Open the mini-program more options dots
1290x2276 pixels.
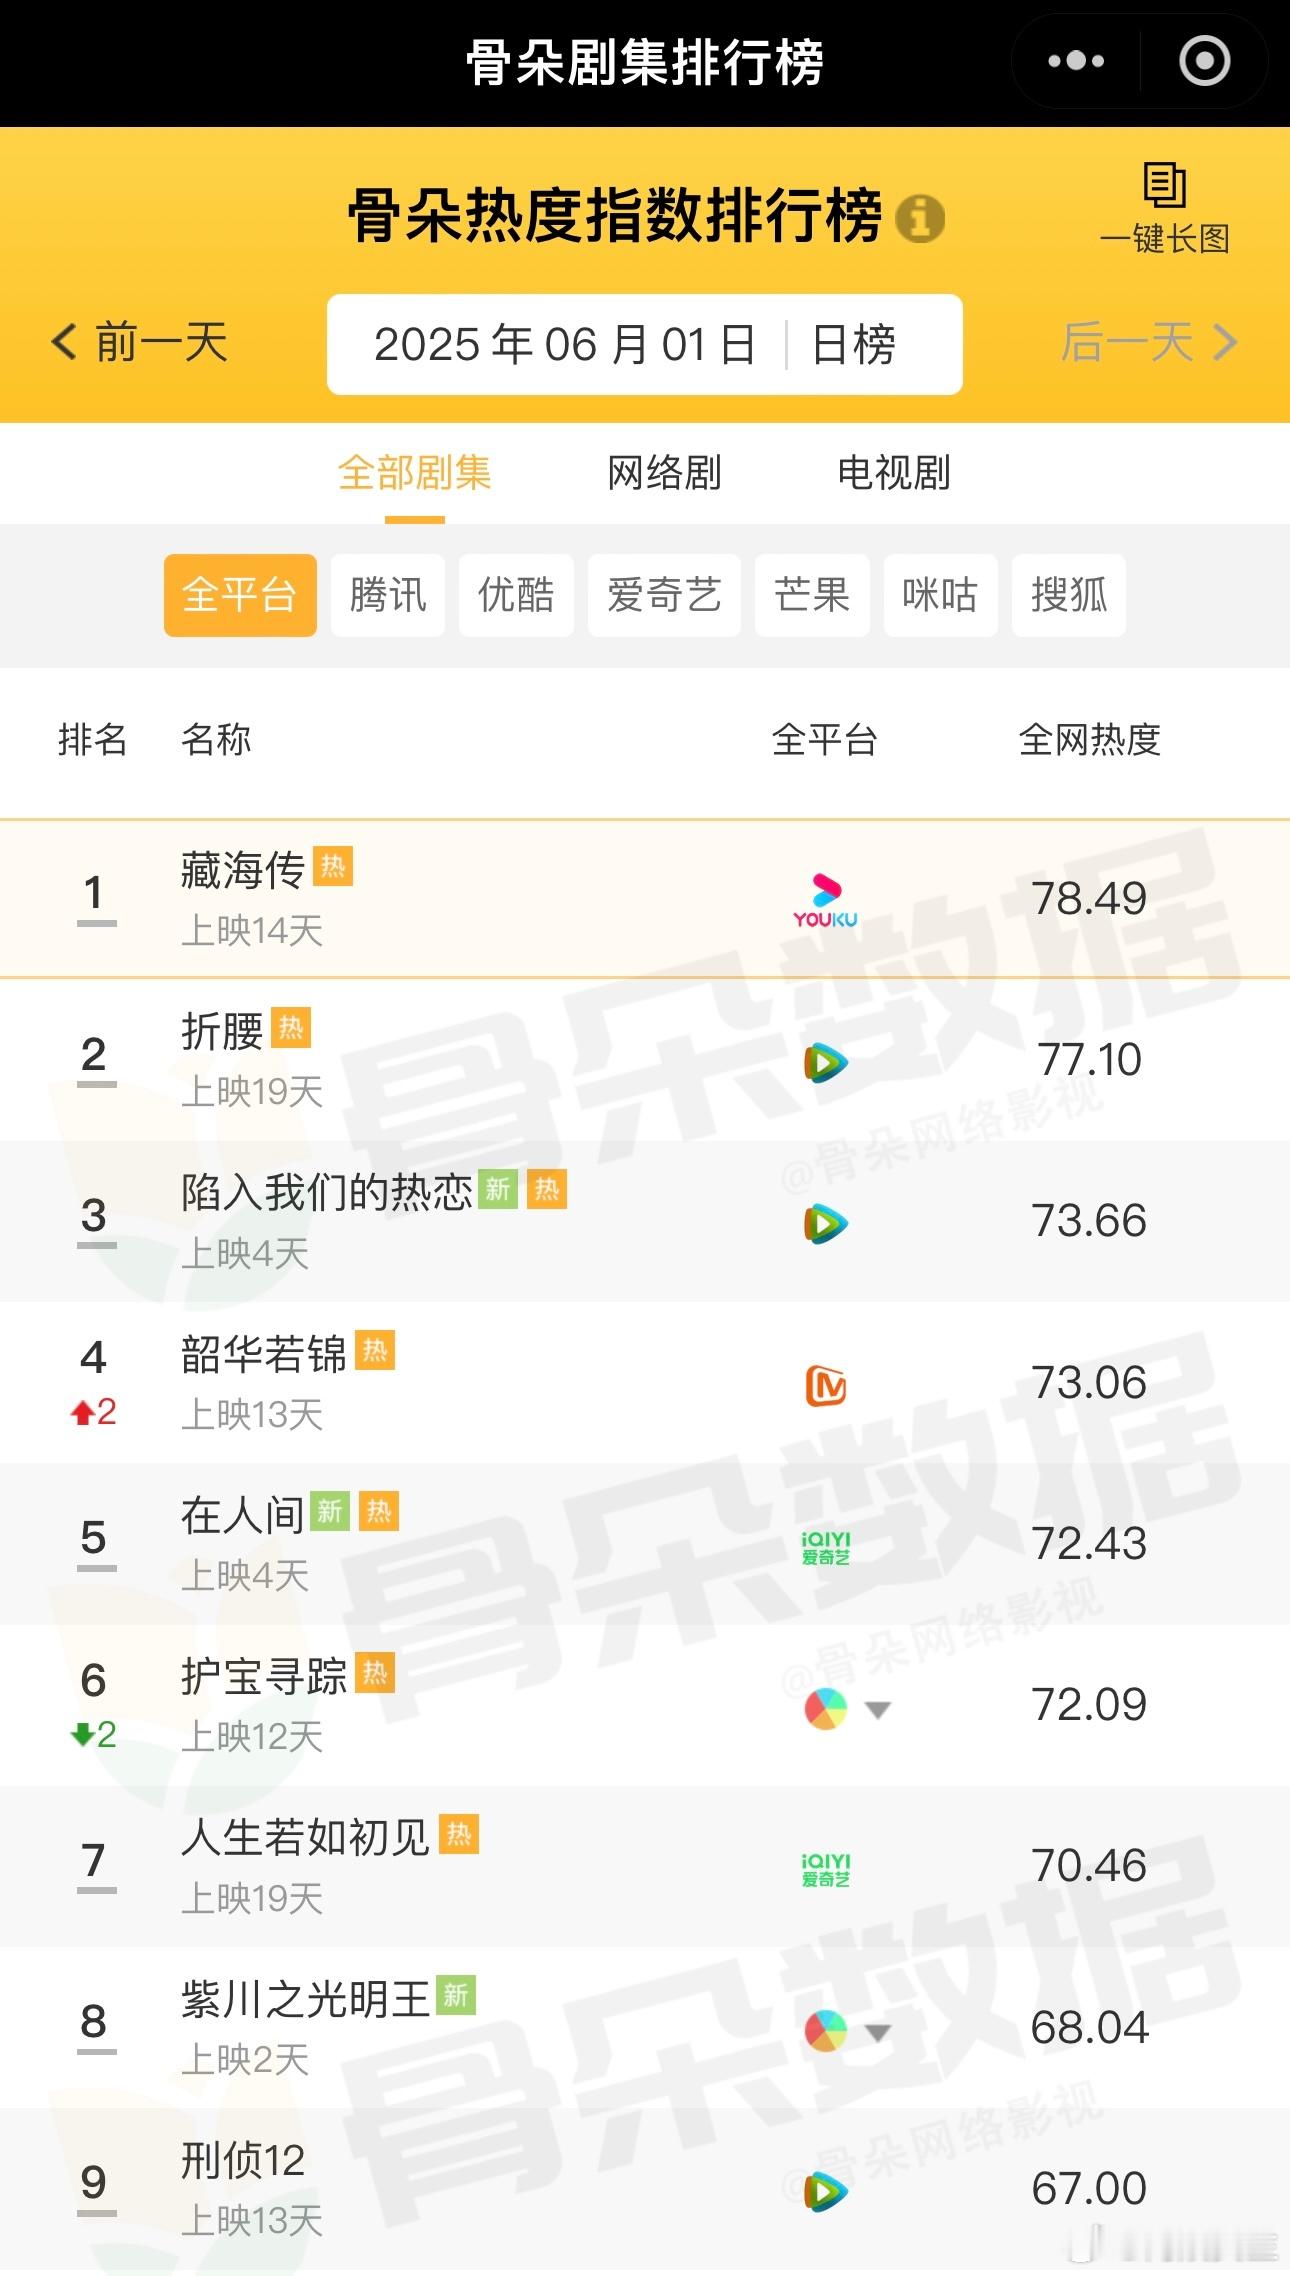point(1076,61)
